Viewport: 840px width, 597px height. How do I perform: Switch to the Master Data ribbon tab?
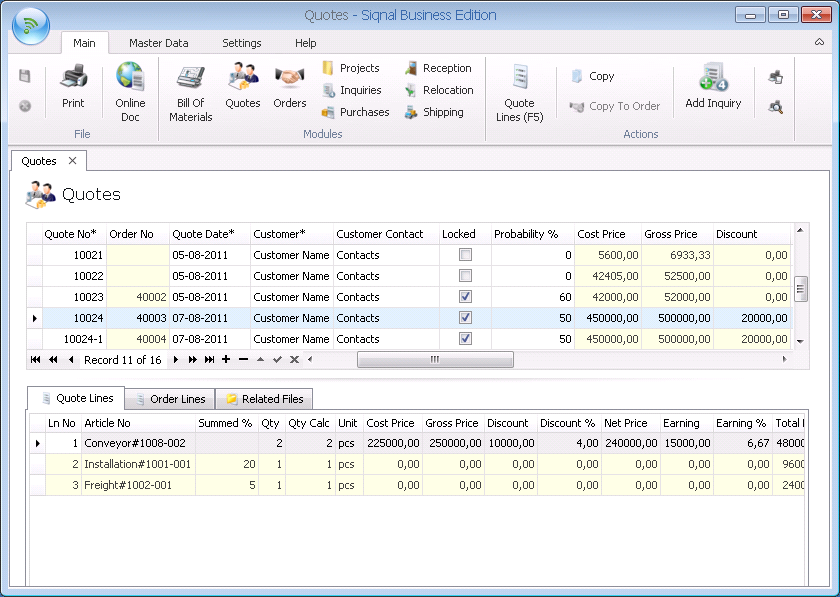[x=158, y=43]
